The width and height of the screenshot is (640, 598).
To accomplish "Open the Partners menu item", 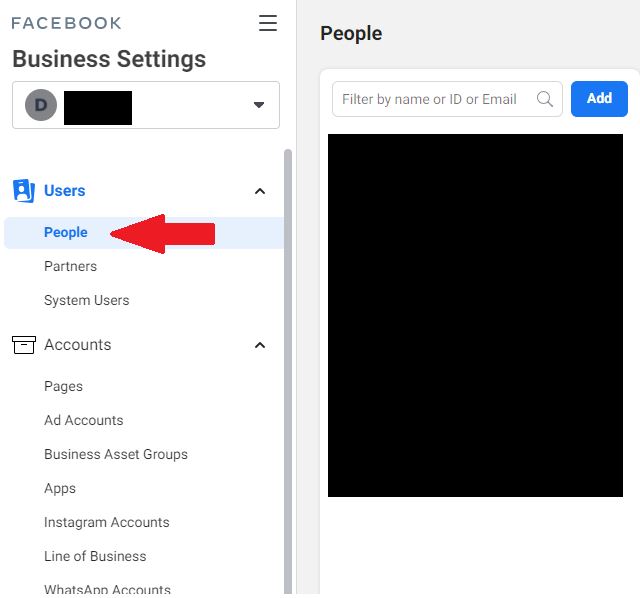I will point(70,266).
